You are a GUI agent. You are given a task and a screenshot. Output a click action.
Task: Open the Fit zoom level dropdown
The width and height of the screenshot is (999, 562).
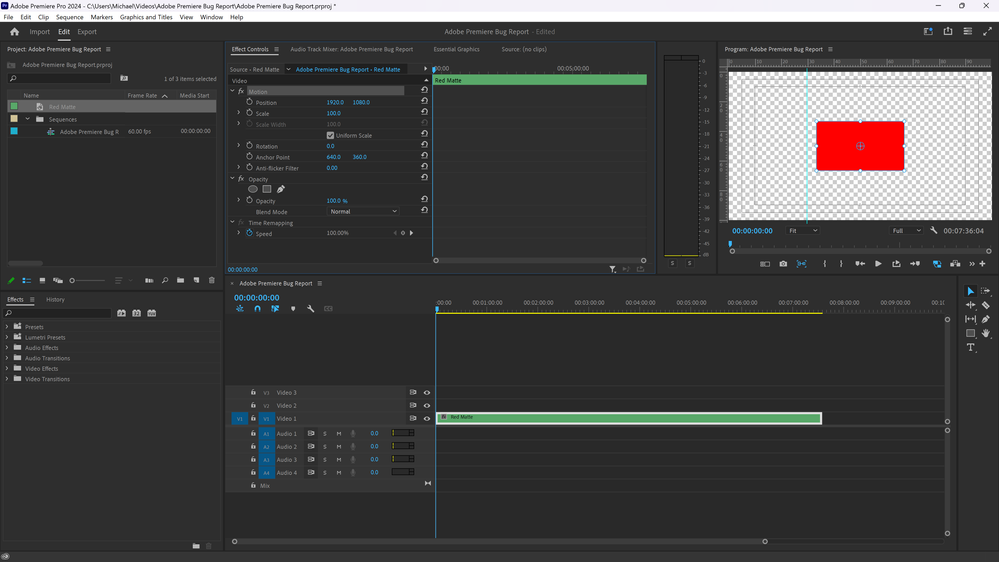pyautogui.click(x=802, y=231)
